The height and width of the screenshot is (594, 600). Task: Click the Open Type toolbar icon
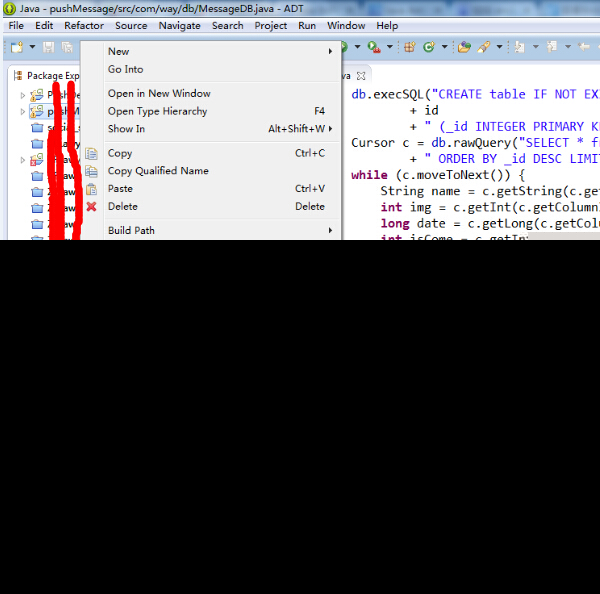pos(464,47)
